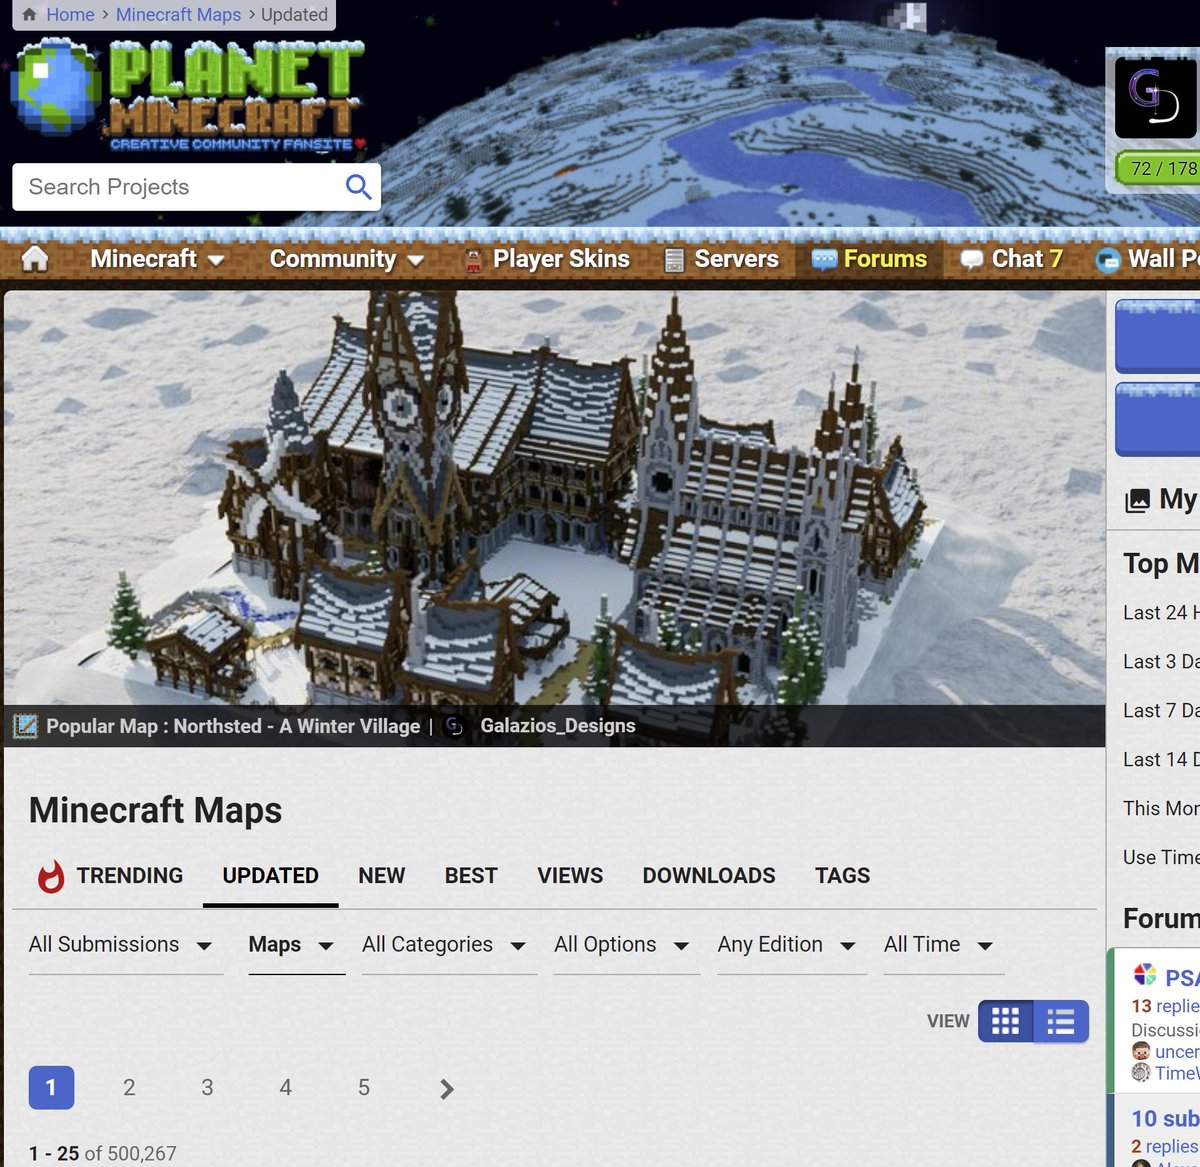Click the Planet Minecraft logo

pos(190,96)
